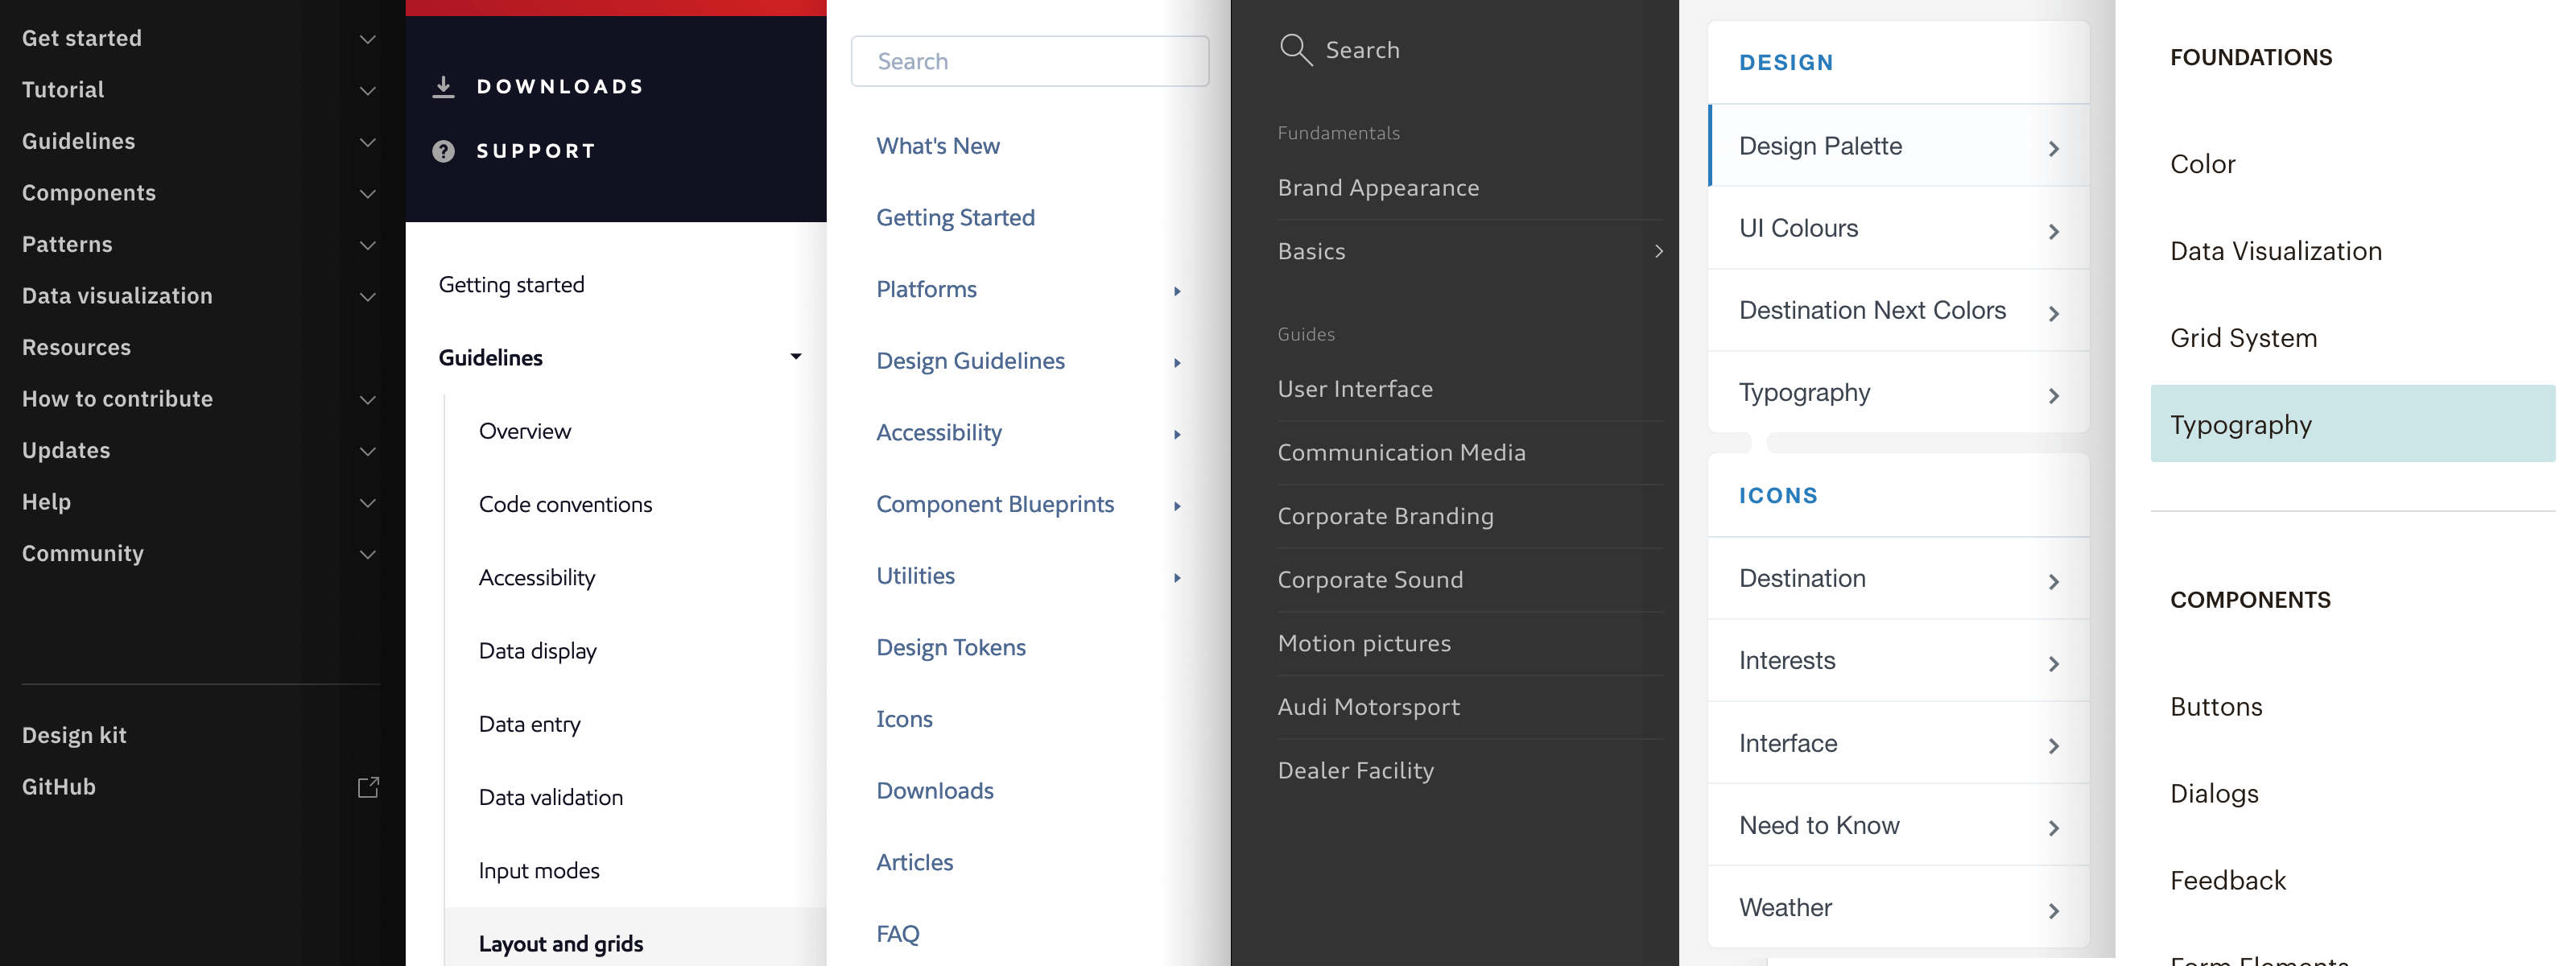Click the Design Palette chevron arrow
This screenshot has width=2576, height=966.
click(x=2053, y=148)
